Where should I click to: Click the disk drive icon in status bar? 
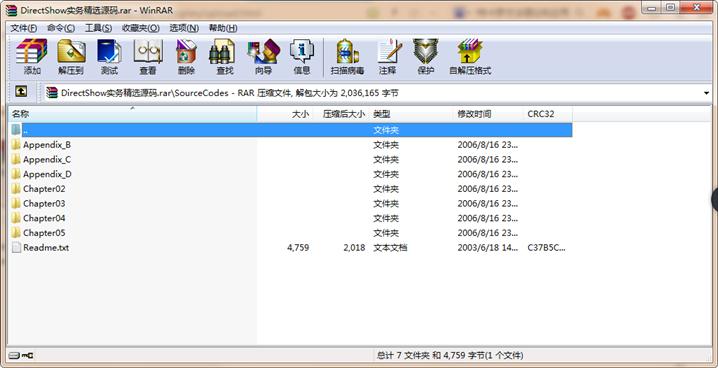click(x=14, y=355)
